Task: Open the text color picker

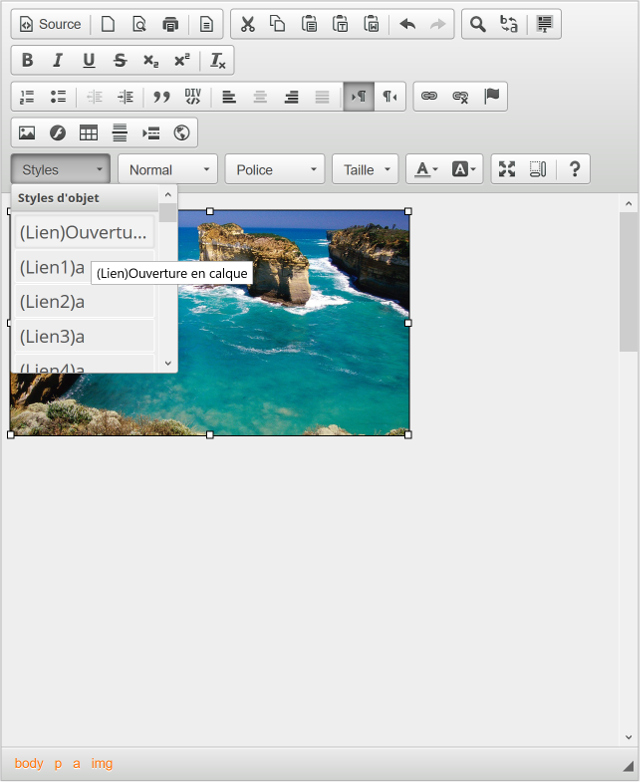Action: coord(426,169)
